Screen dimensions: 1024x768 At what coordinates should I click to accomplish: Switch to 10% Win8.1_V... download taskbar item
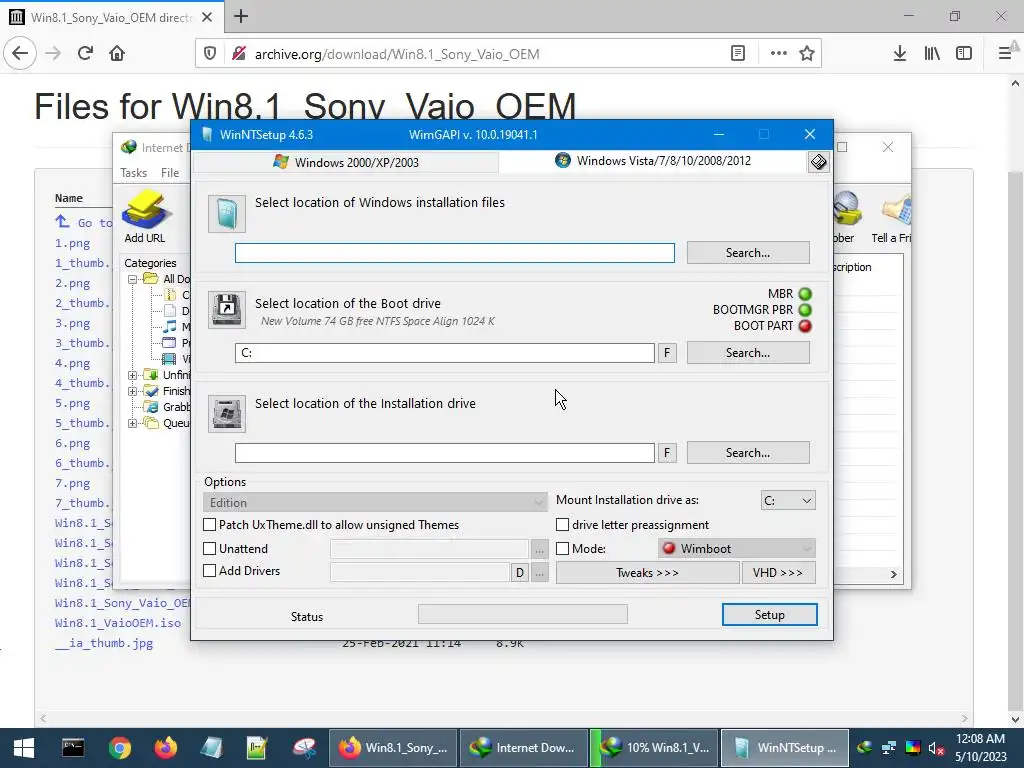pyautogui.click(x=654, y=748)
